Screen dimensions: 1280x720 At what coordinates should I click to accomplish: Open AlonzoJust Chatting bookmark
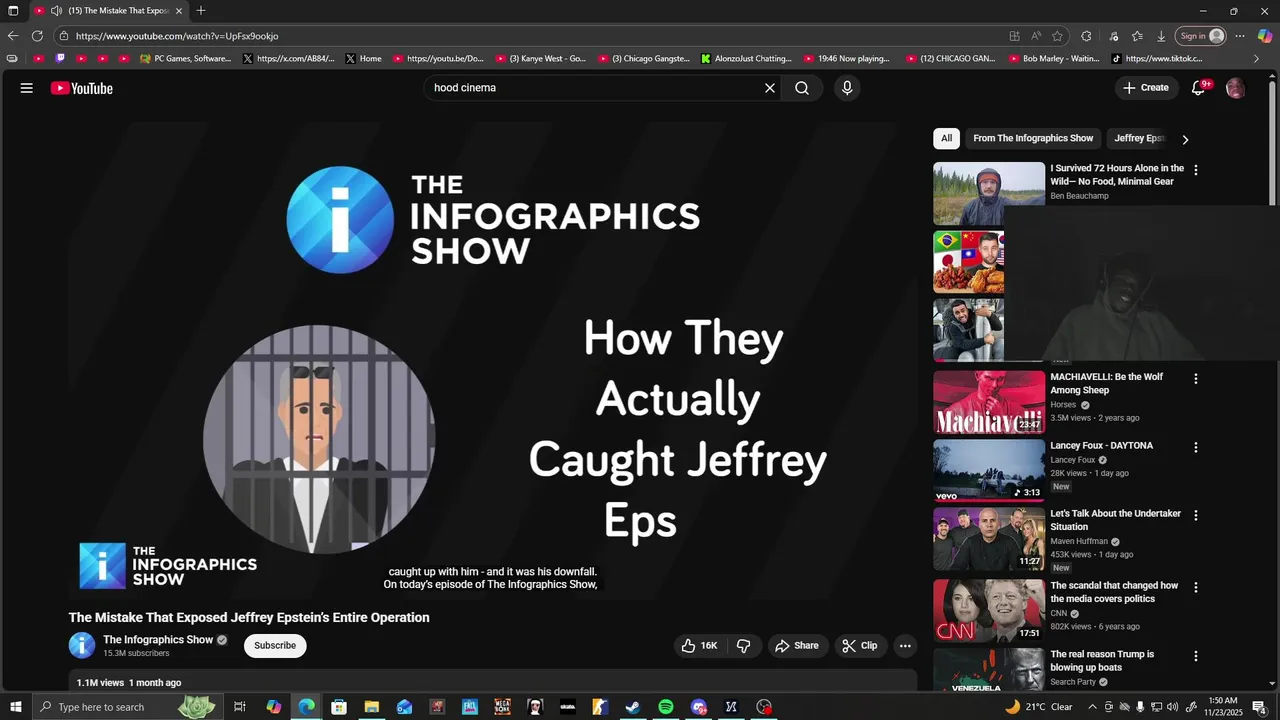click(746, 59)
